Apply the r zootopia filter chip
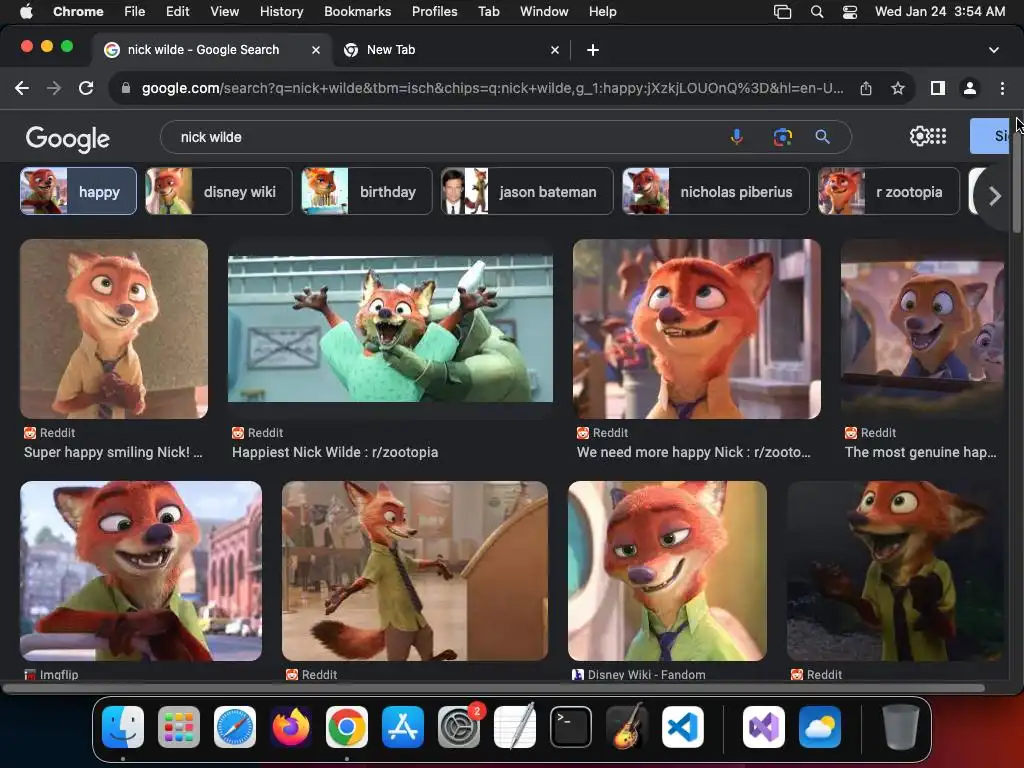This screenshot has height=768, width=1024. 889,191
